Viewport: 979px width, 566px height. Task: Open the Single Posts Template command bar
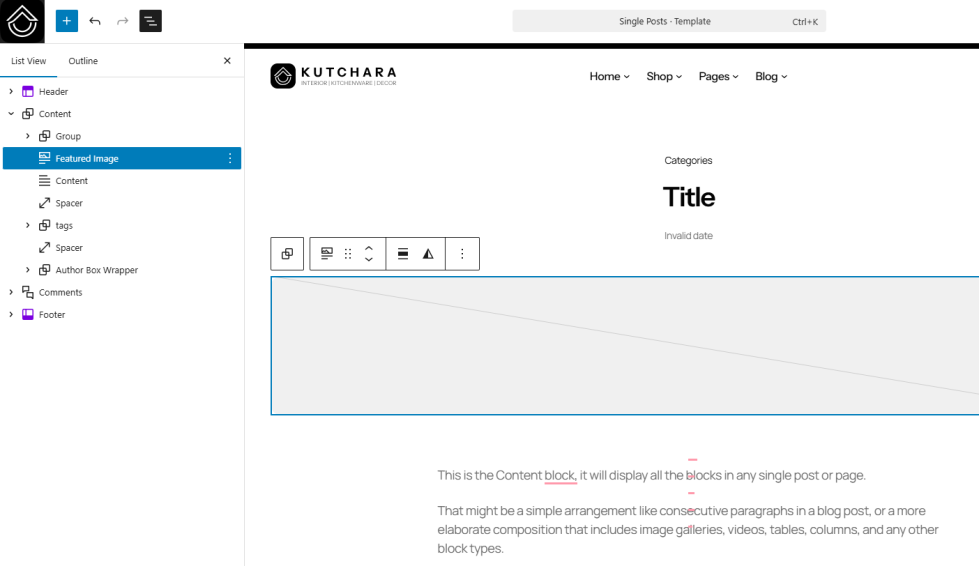669,21
